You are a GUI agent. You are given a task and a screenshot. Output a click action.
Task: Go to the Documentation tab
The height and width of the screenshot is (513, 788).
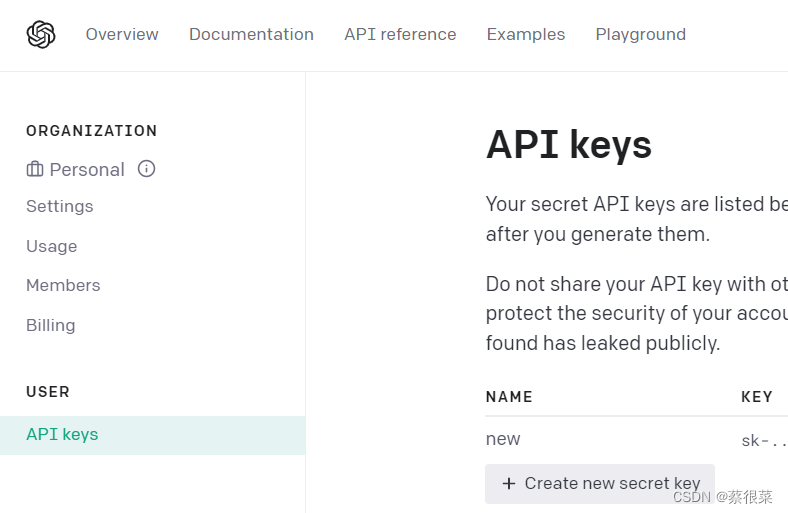(x=251, y=35)
